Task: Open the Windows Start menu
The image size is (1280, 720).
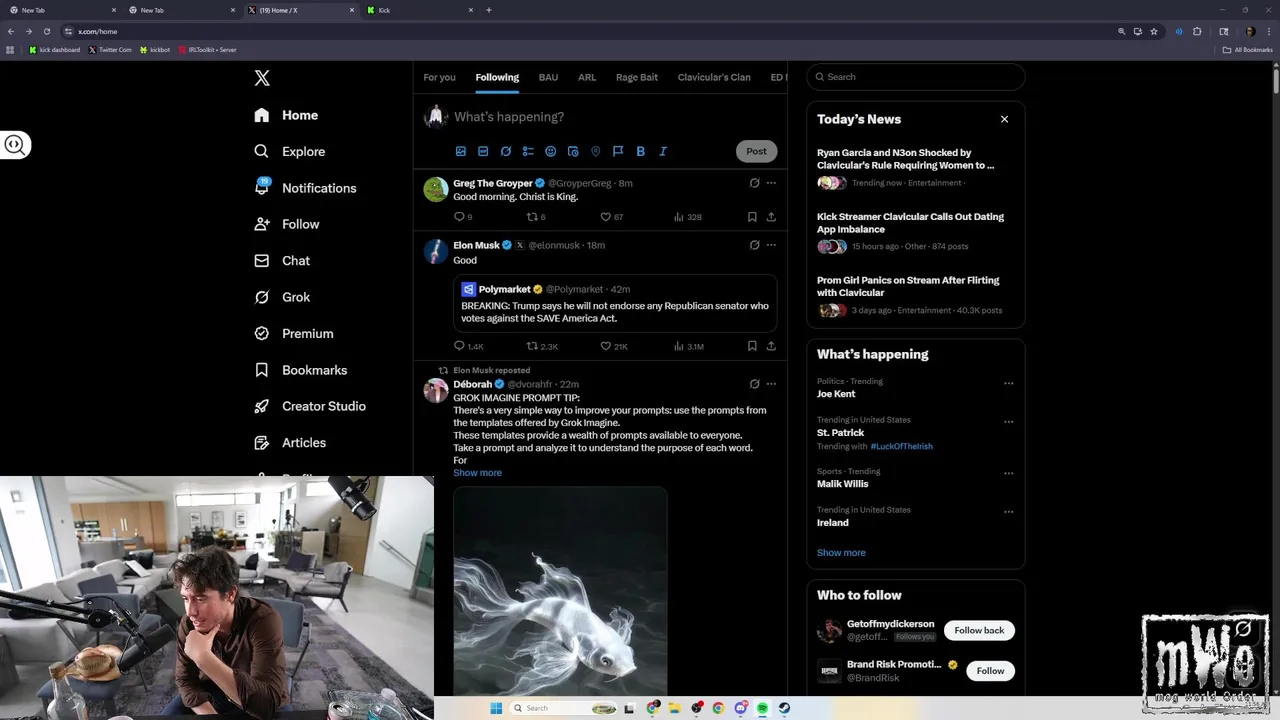Action: pyautogui.click(x=496, y=708)
